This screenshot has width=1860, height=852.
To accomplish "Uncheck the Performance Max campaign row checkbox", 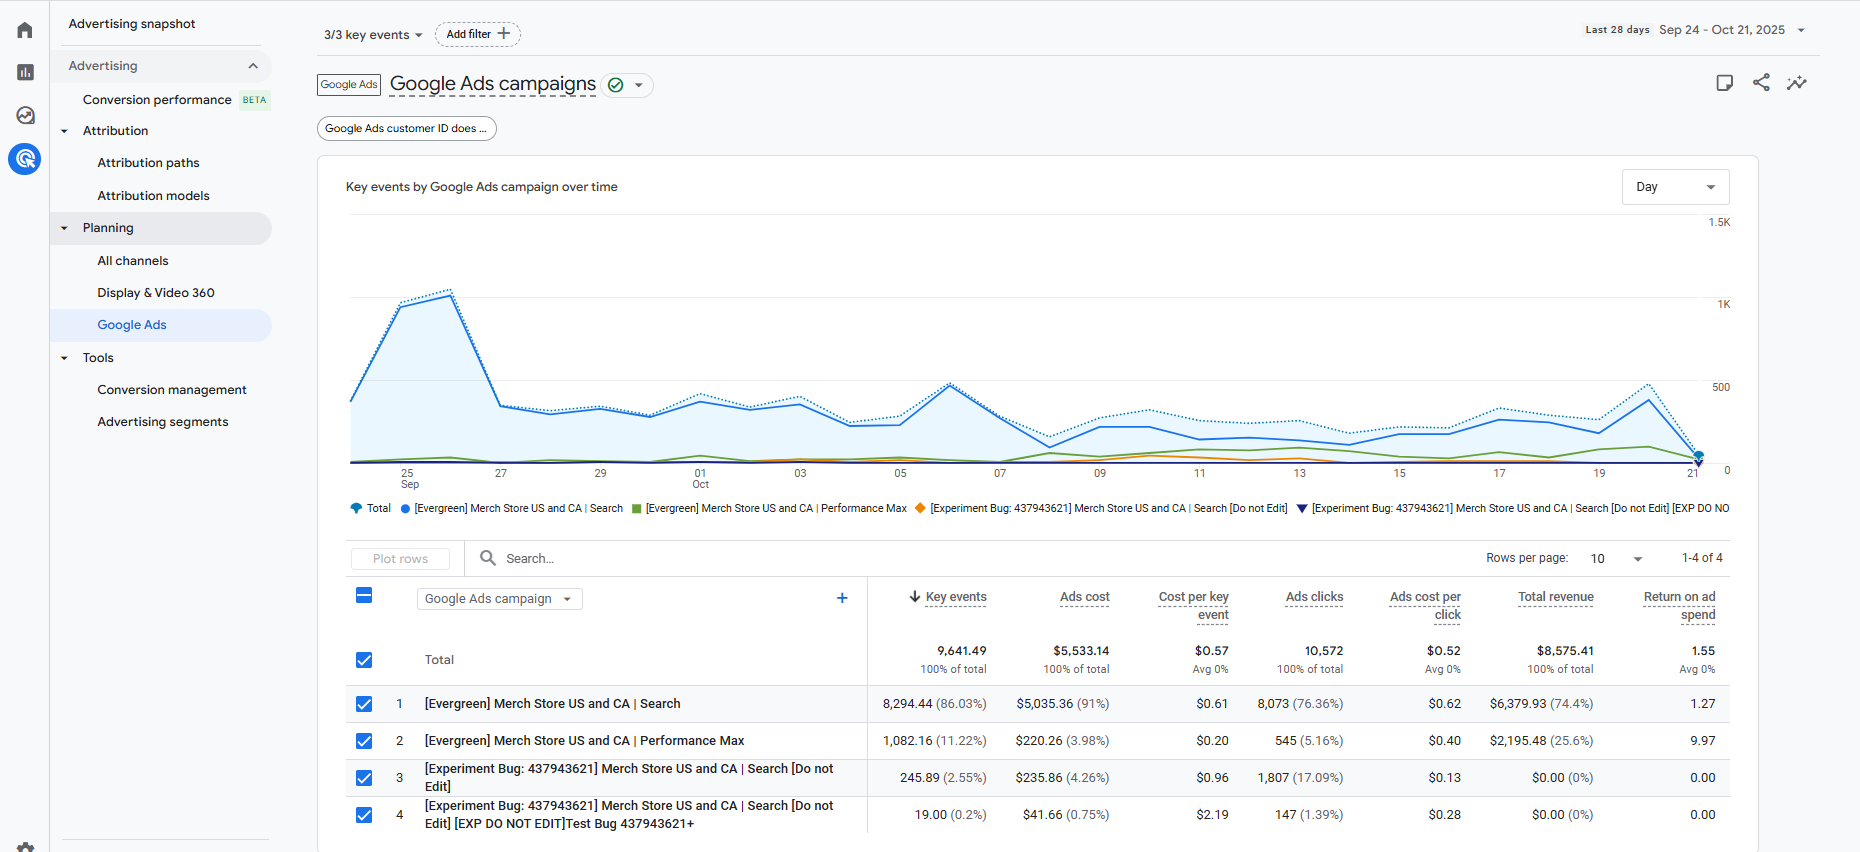I will tap(364, 741).
